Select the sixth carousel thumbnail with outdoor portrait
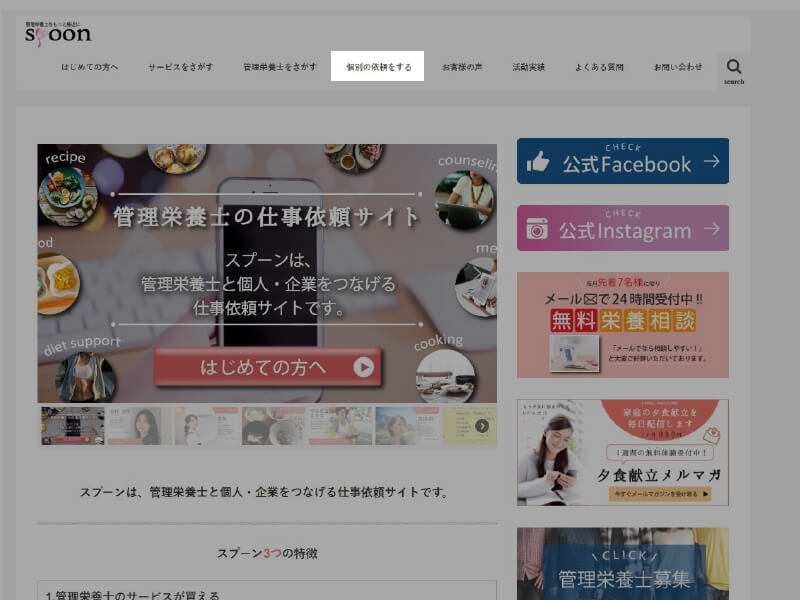This screenshot has width=800, height=600. [x=407, y=426]
